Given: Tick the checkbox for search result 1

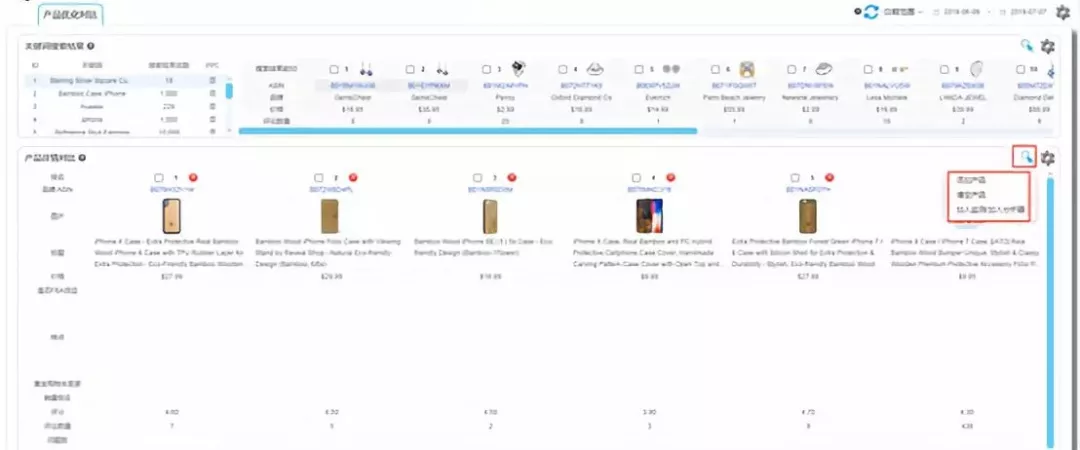Looking at the screenshot, I should [x=334, y=69].
